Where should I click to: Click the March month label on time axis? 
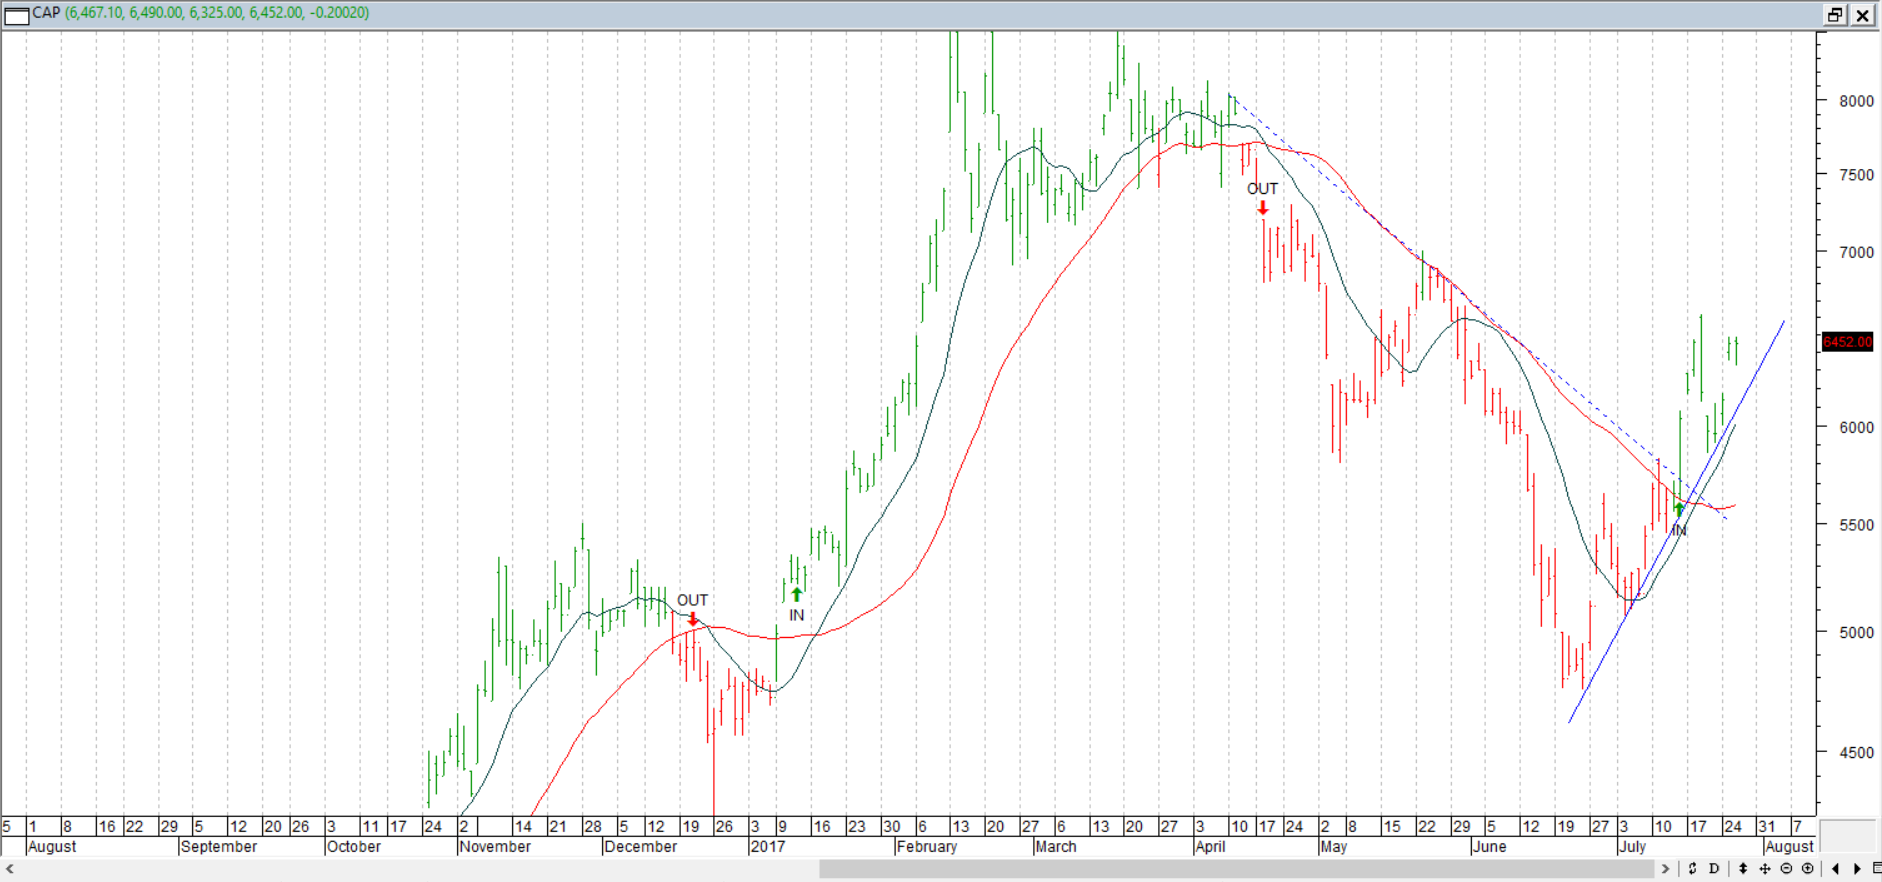1056,846
